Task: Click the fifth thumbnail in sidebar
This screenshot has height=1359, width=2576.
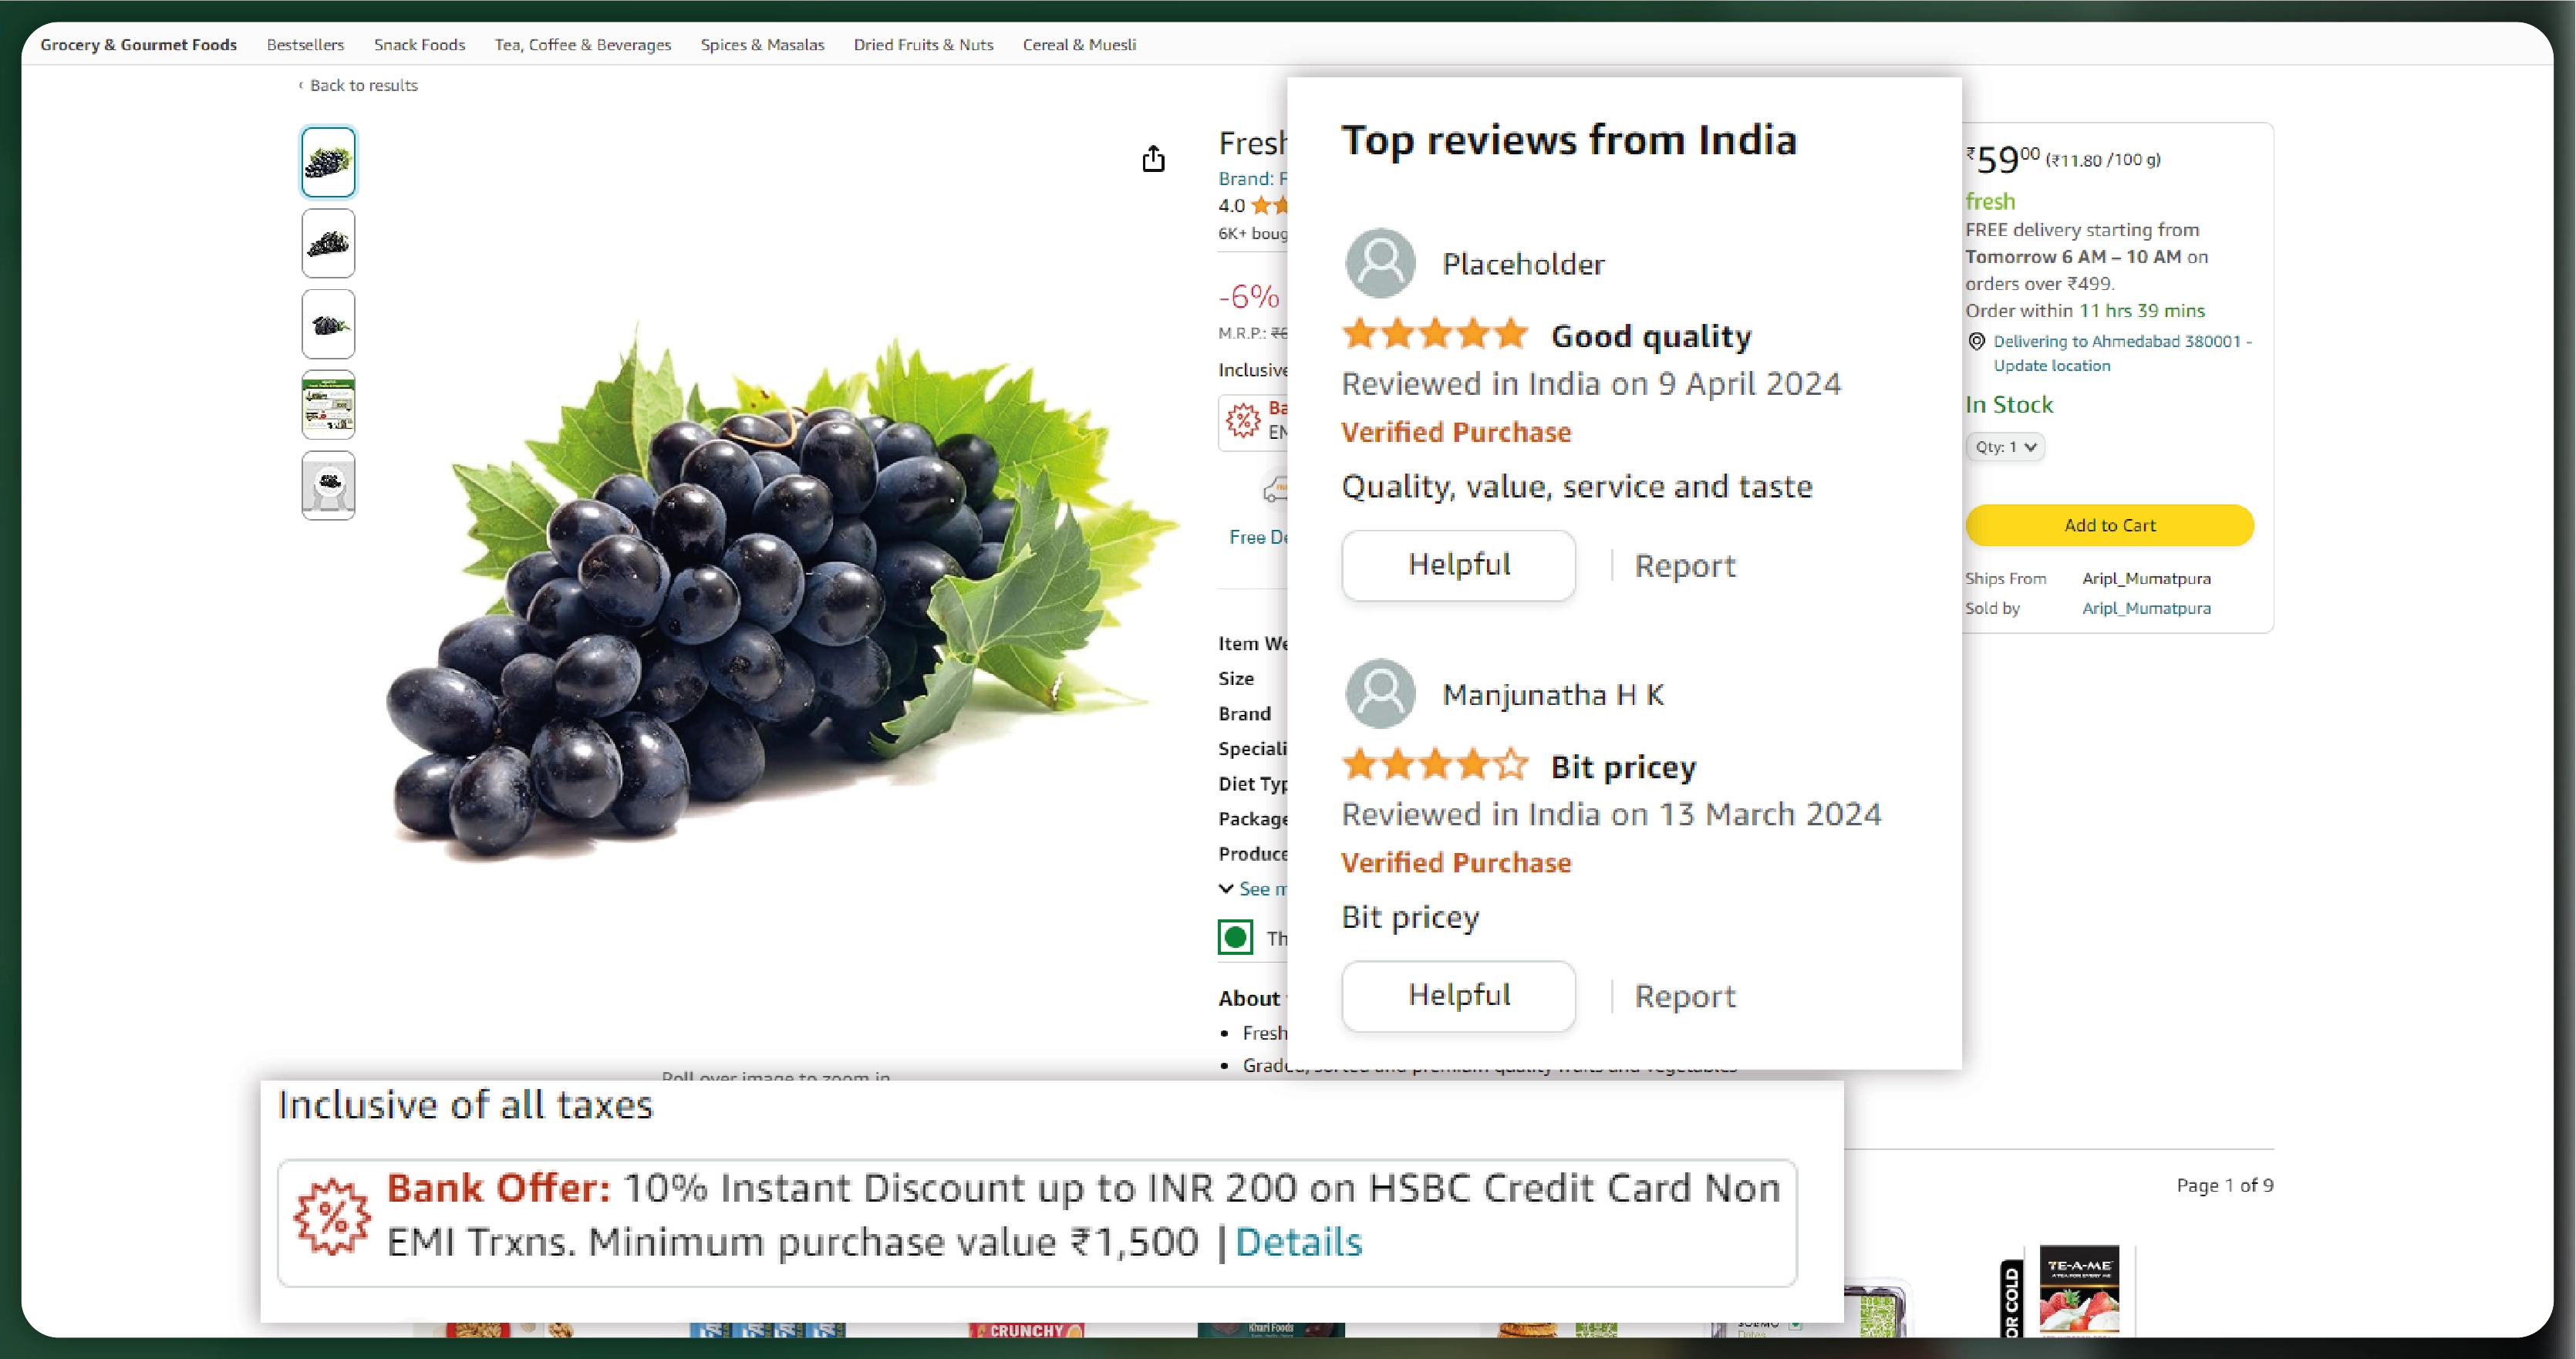Action: [329, 484]
